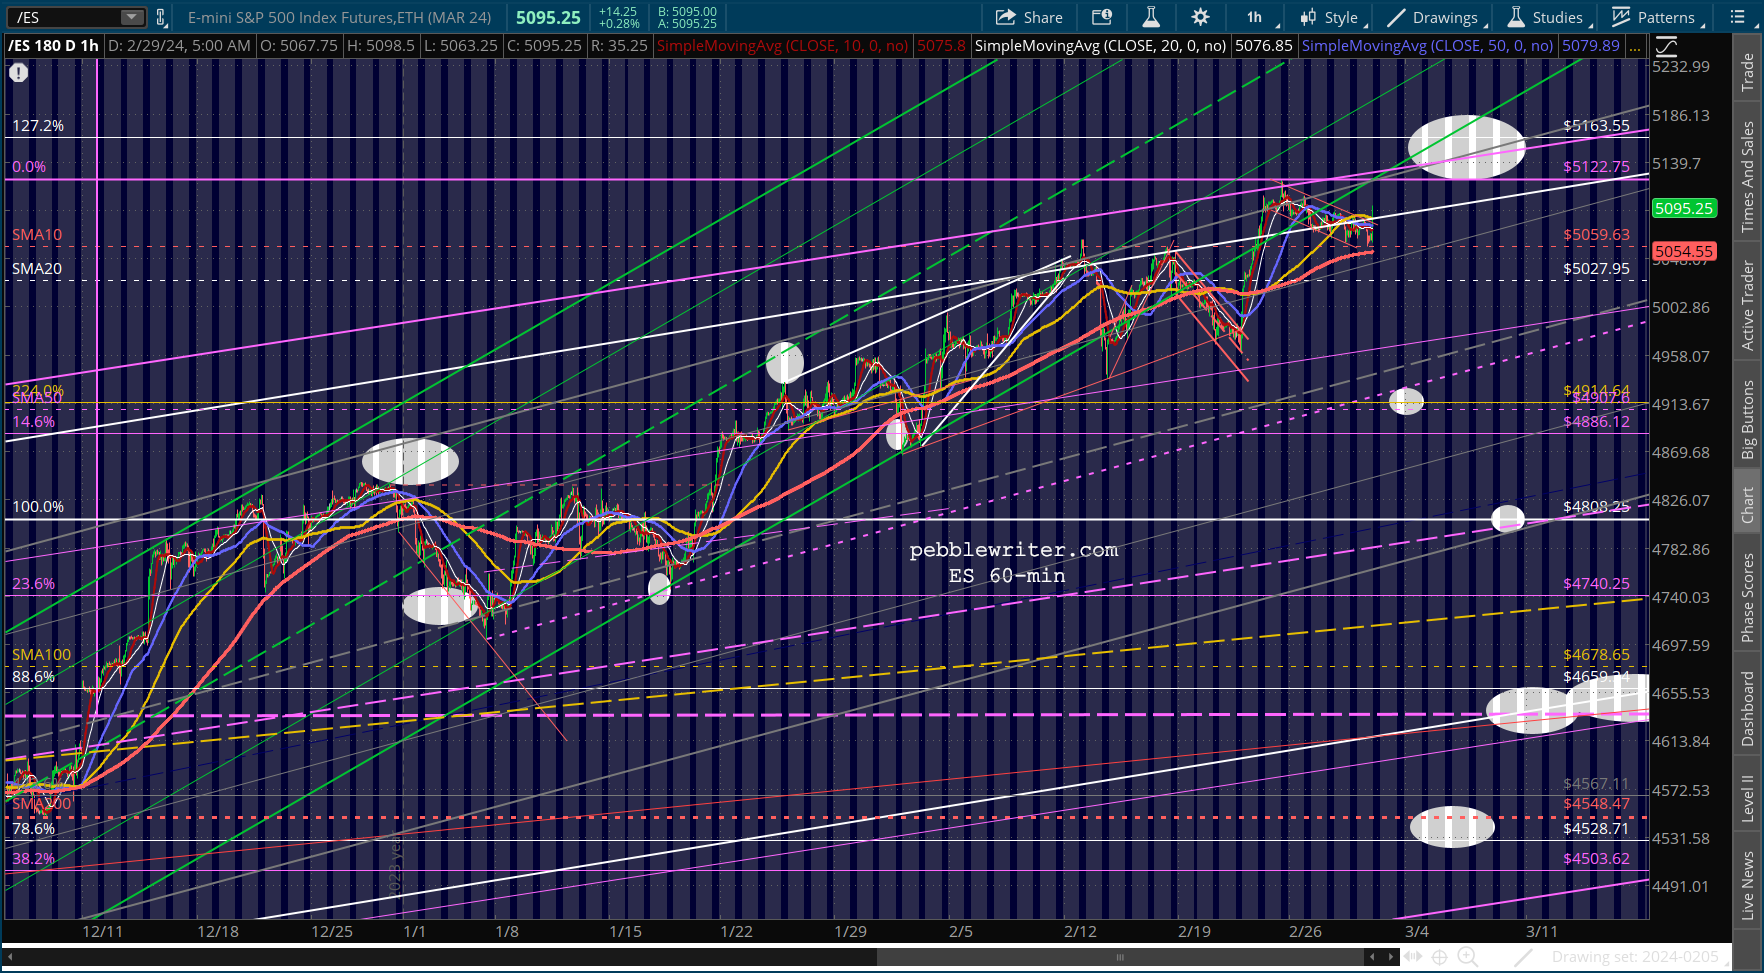1764x973 pixels.
Task: Click the exclamation alert icon on the chart
Action: [19, 73]
